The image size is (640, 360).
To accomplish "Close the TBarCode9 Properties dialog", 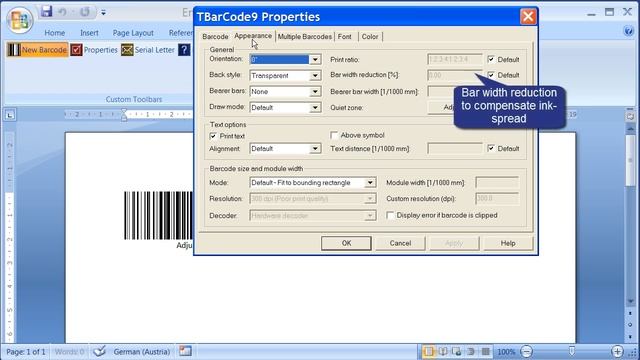I will click(x=528, y=17).
